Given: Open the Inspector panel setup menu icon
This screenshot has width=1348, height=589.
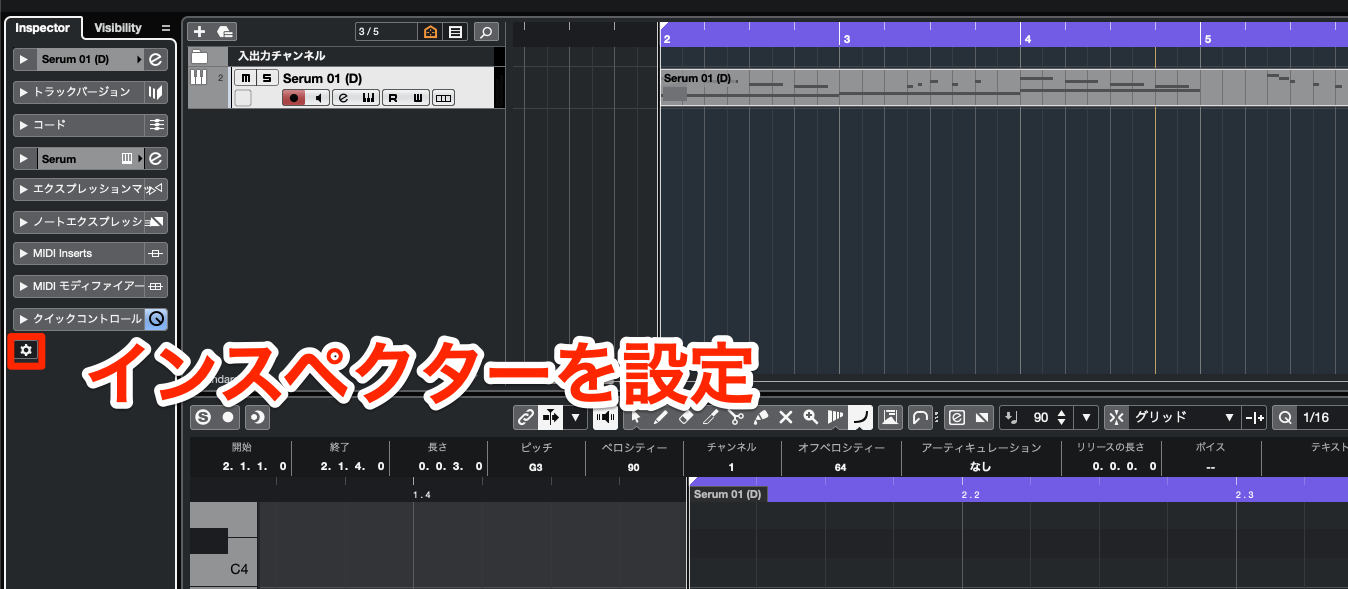Looking at the screenshot, I should coord(166,28).
